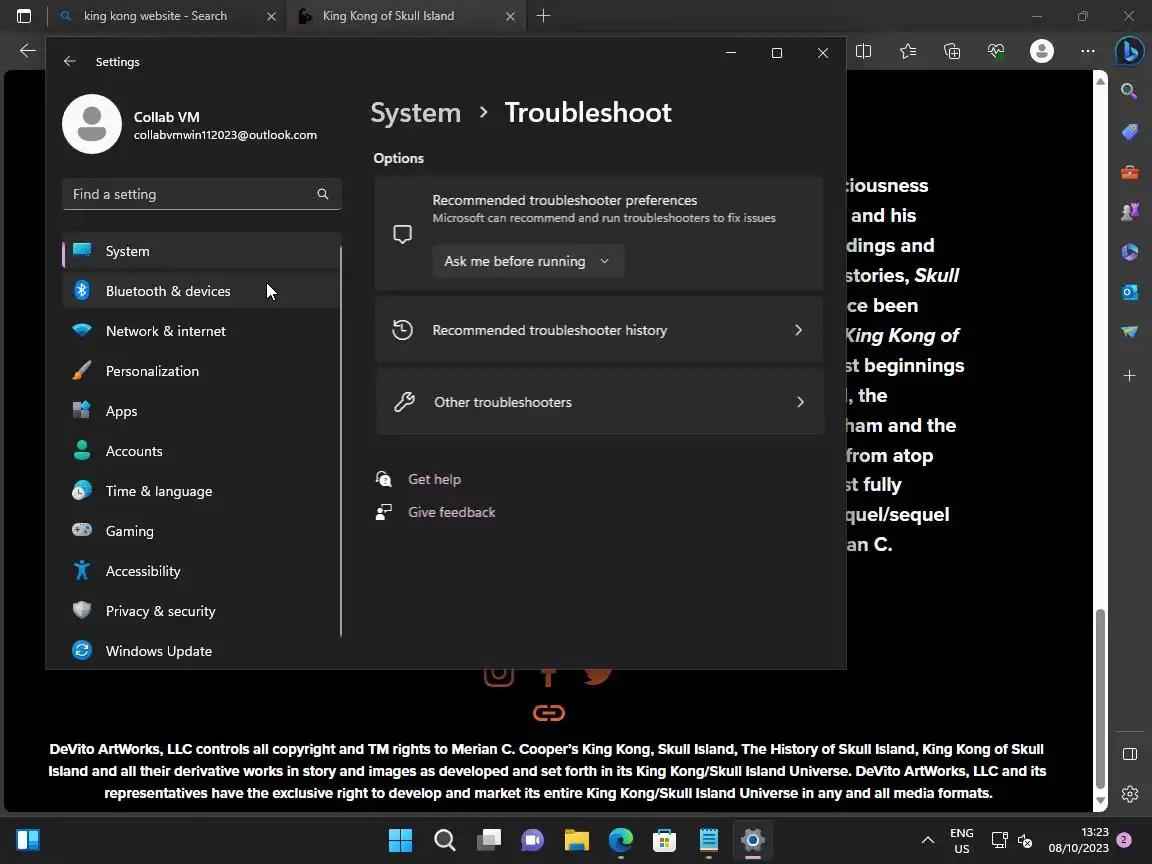
Task: Open Other troubleshooters page
Action: pyautogui.click(x=599, y=403)
